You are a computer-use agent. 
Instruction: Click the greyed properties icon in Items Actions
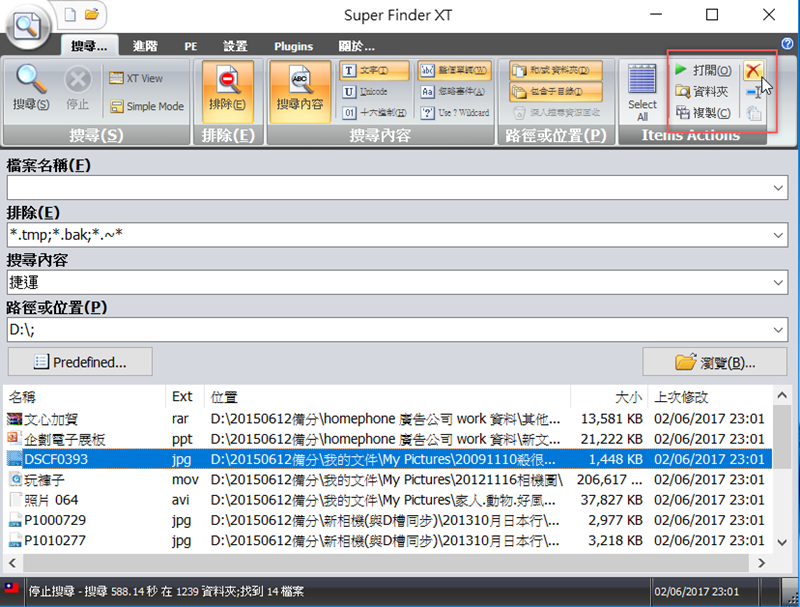(x=754, y=113)
